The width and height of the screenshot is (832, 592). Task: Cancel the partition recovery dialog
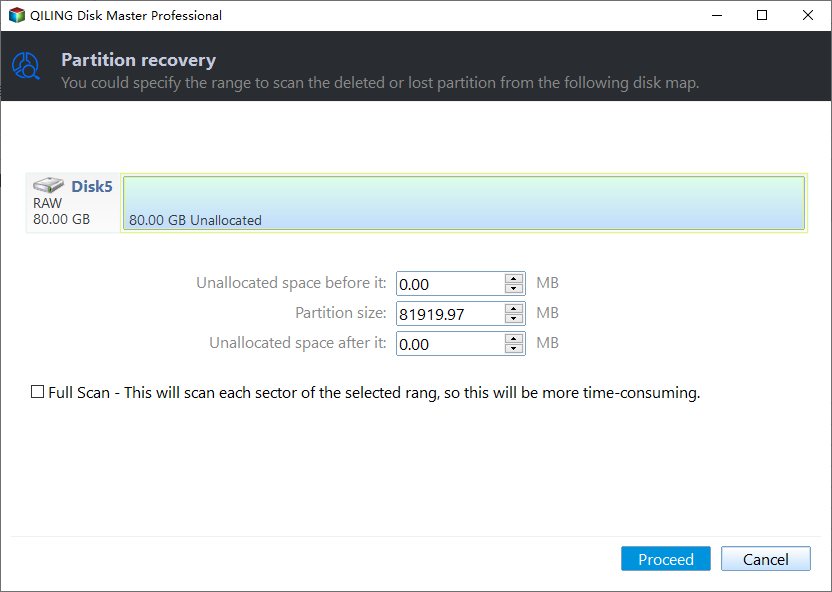(765, 559)
